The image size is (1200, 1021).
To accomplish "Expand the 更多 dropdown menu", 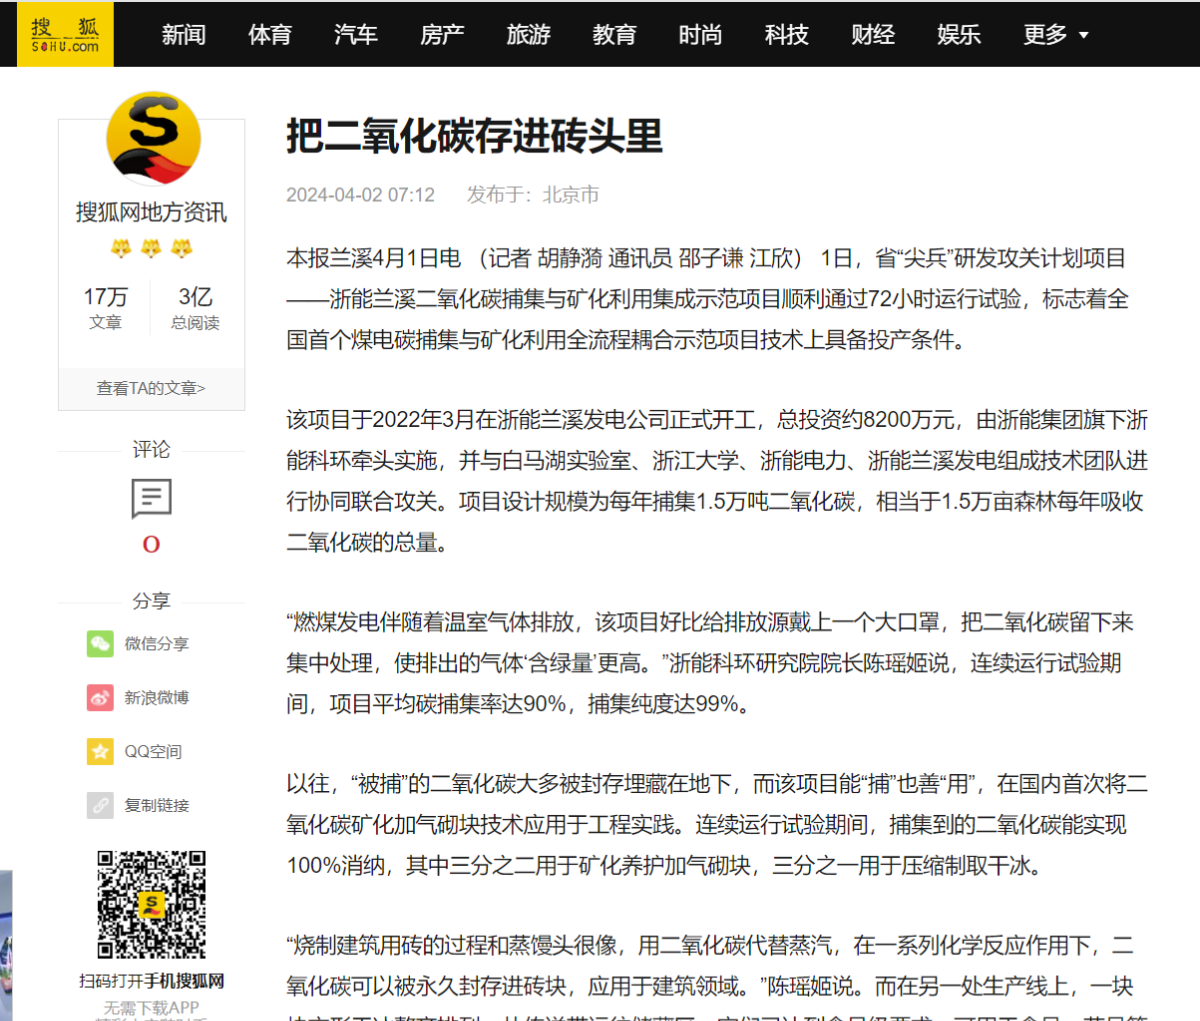I will tap(1055, 35).
